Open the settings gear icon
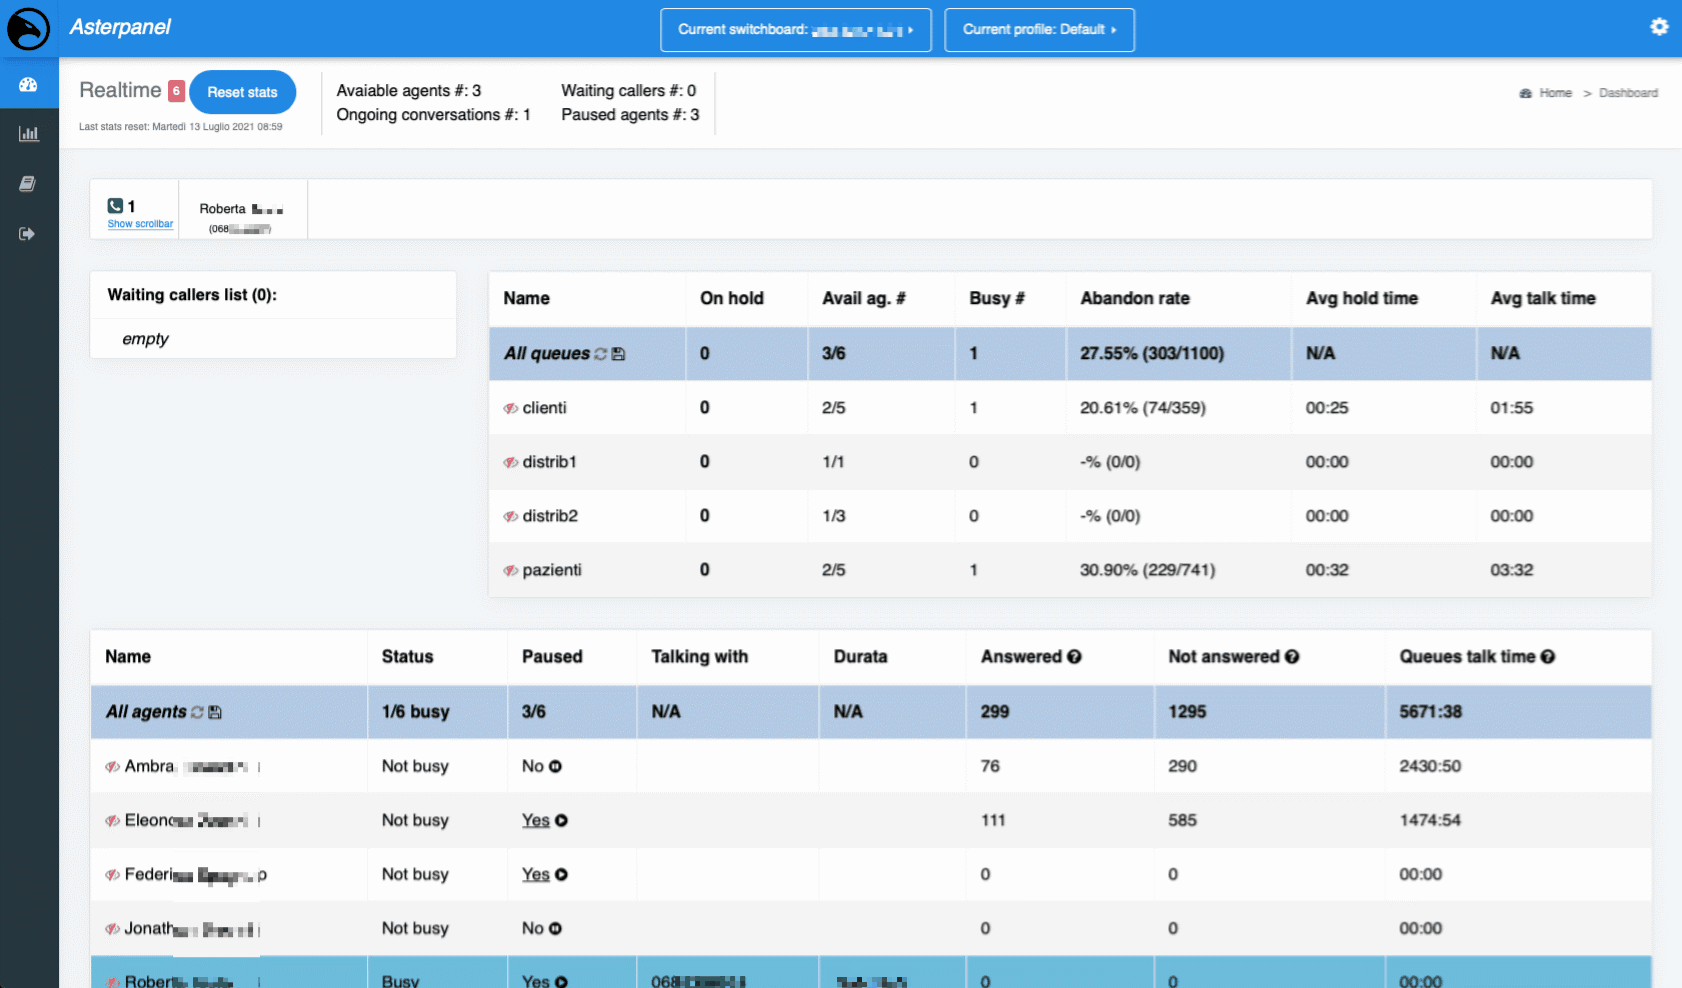This screenshot has width=1682, height=988. (x=1659, y=27)
